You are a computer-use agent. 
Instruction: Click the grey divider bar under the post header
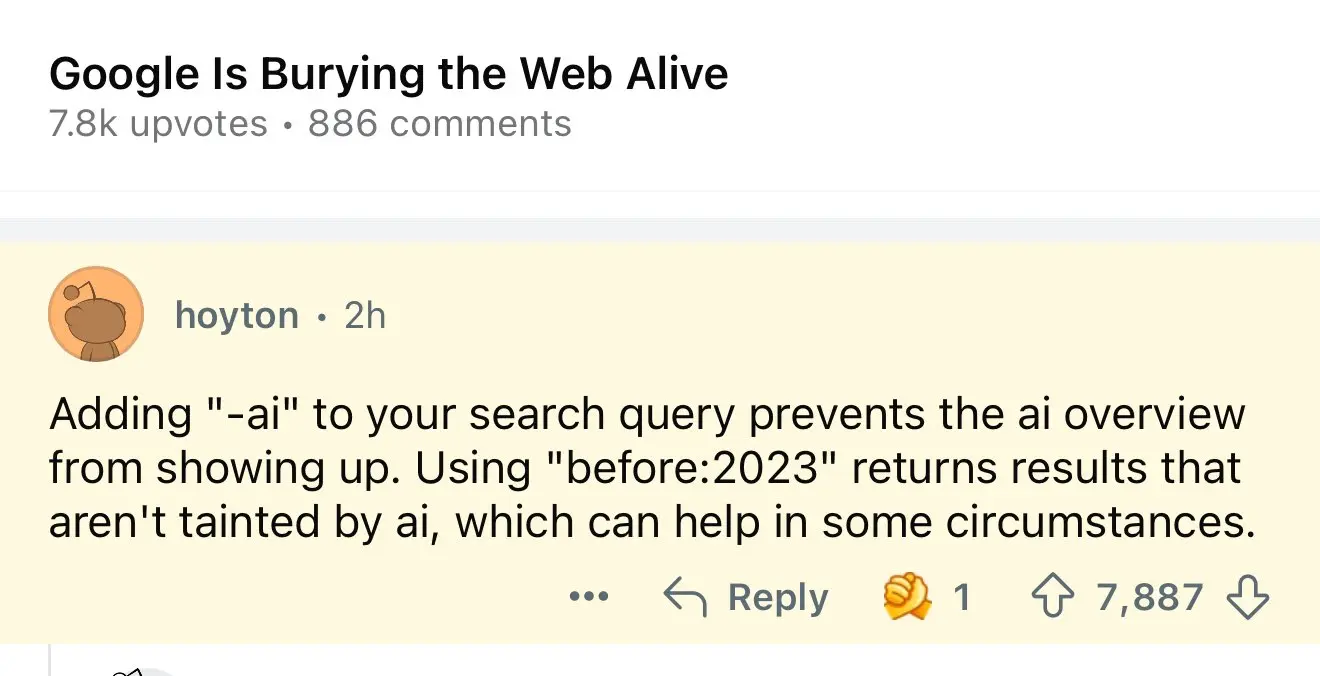point(660,229)
